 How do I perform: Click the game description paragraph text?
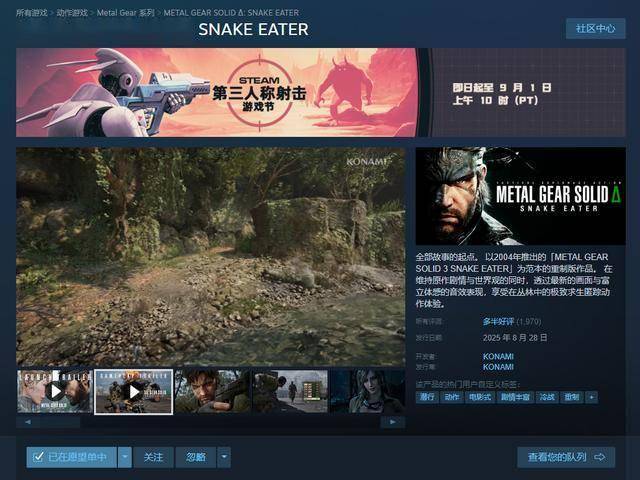tap(514, 280)
